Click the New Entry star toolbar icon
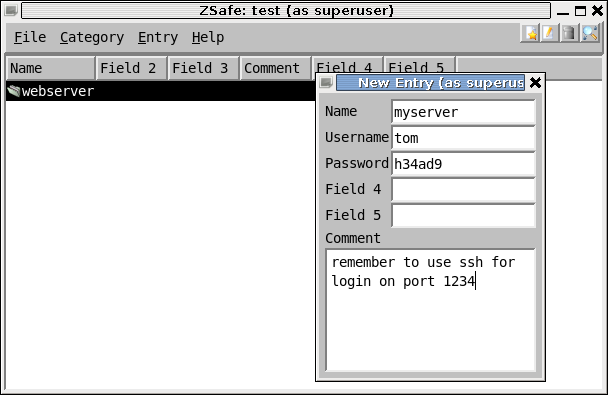The width and height of the screenshot is (608, 395). point(531,33)
